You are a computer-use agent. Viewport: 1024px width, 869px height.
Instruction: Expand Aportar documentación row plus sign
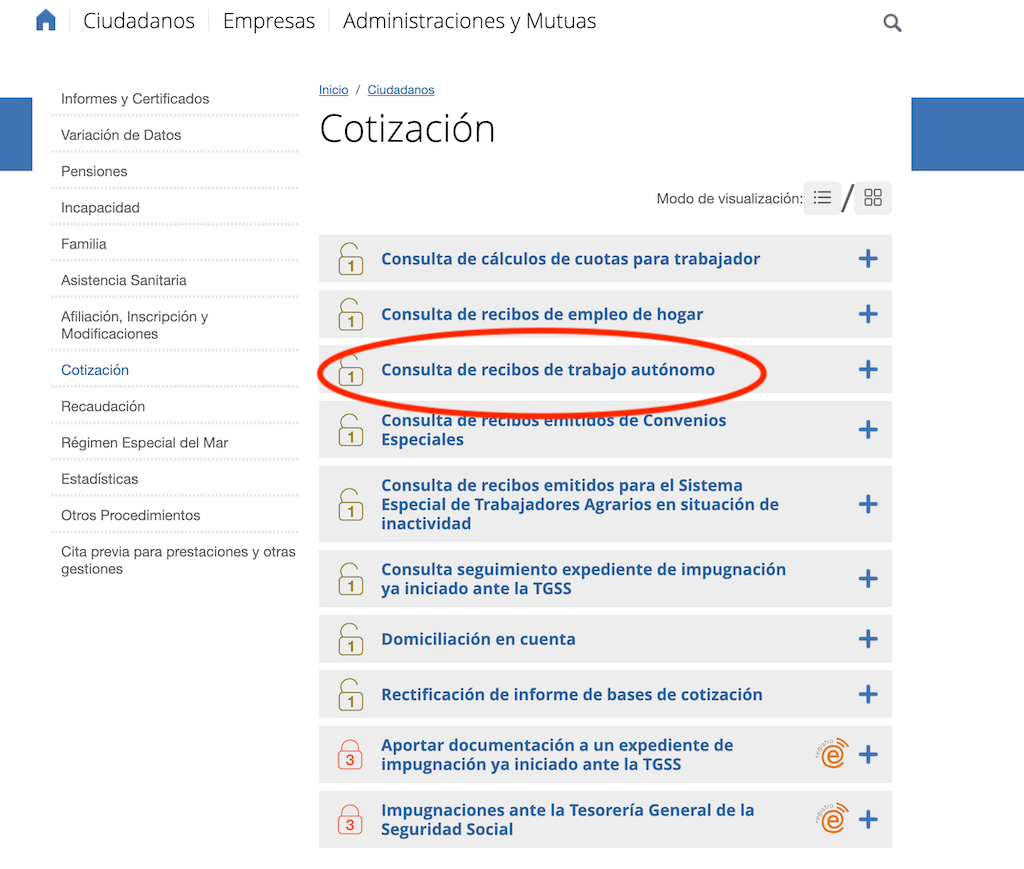click(x=868, y=754)
